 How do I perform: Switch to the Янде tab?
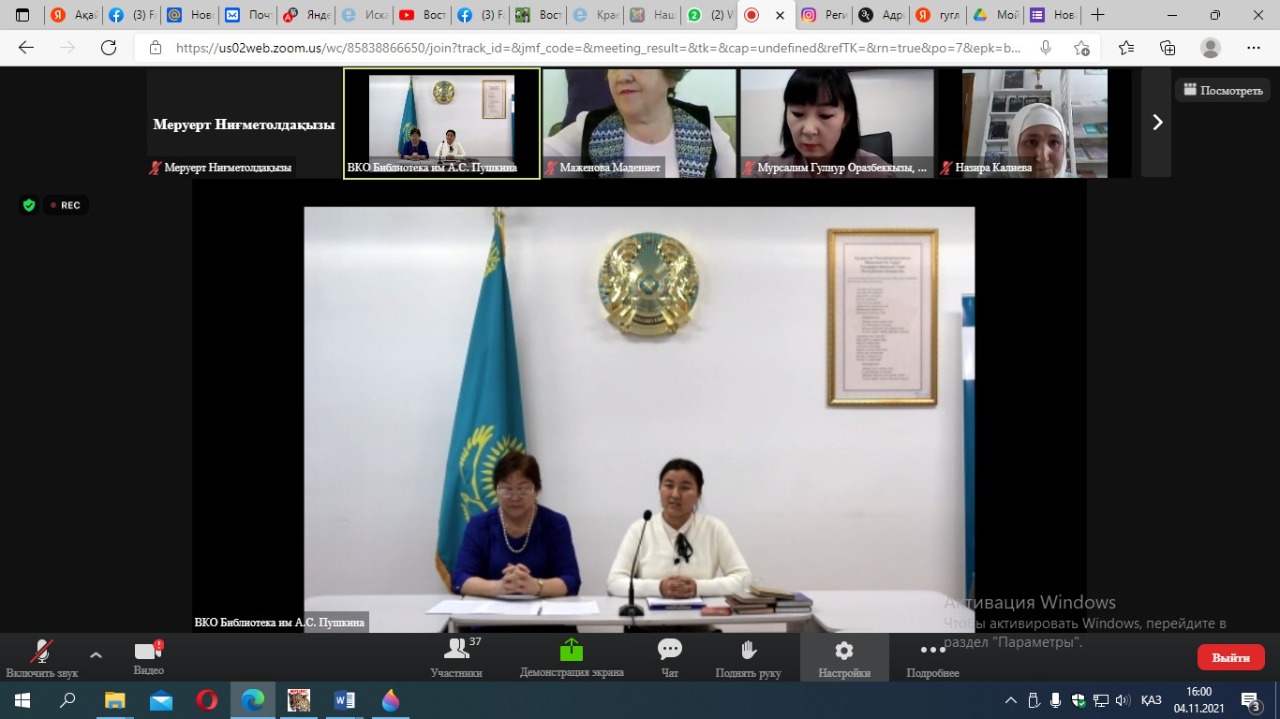(305, 15)
